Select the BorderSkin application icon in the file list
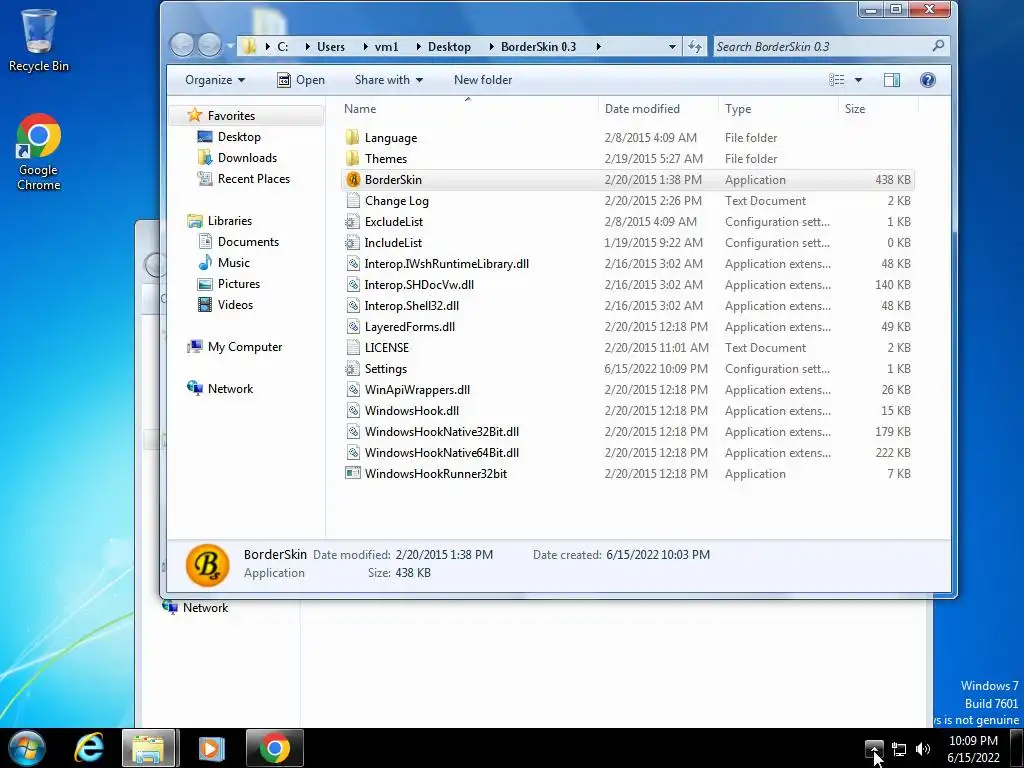 coord(353,180)
